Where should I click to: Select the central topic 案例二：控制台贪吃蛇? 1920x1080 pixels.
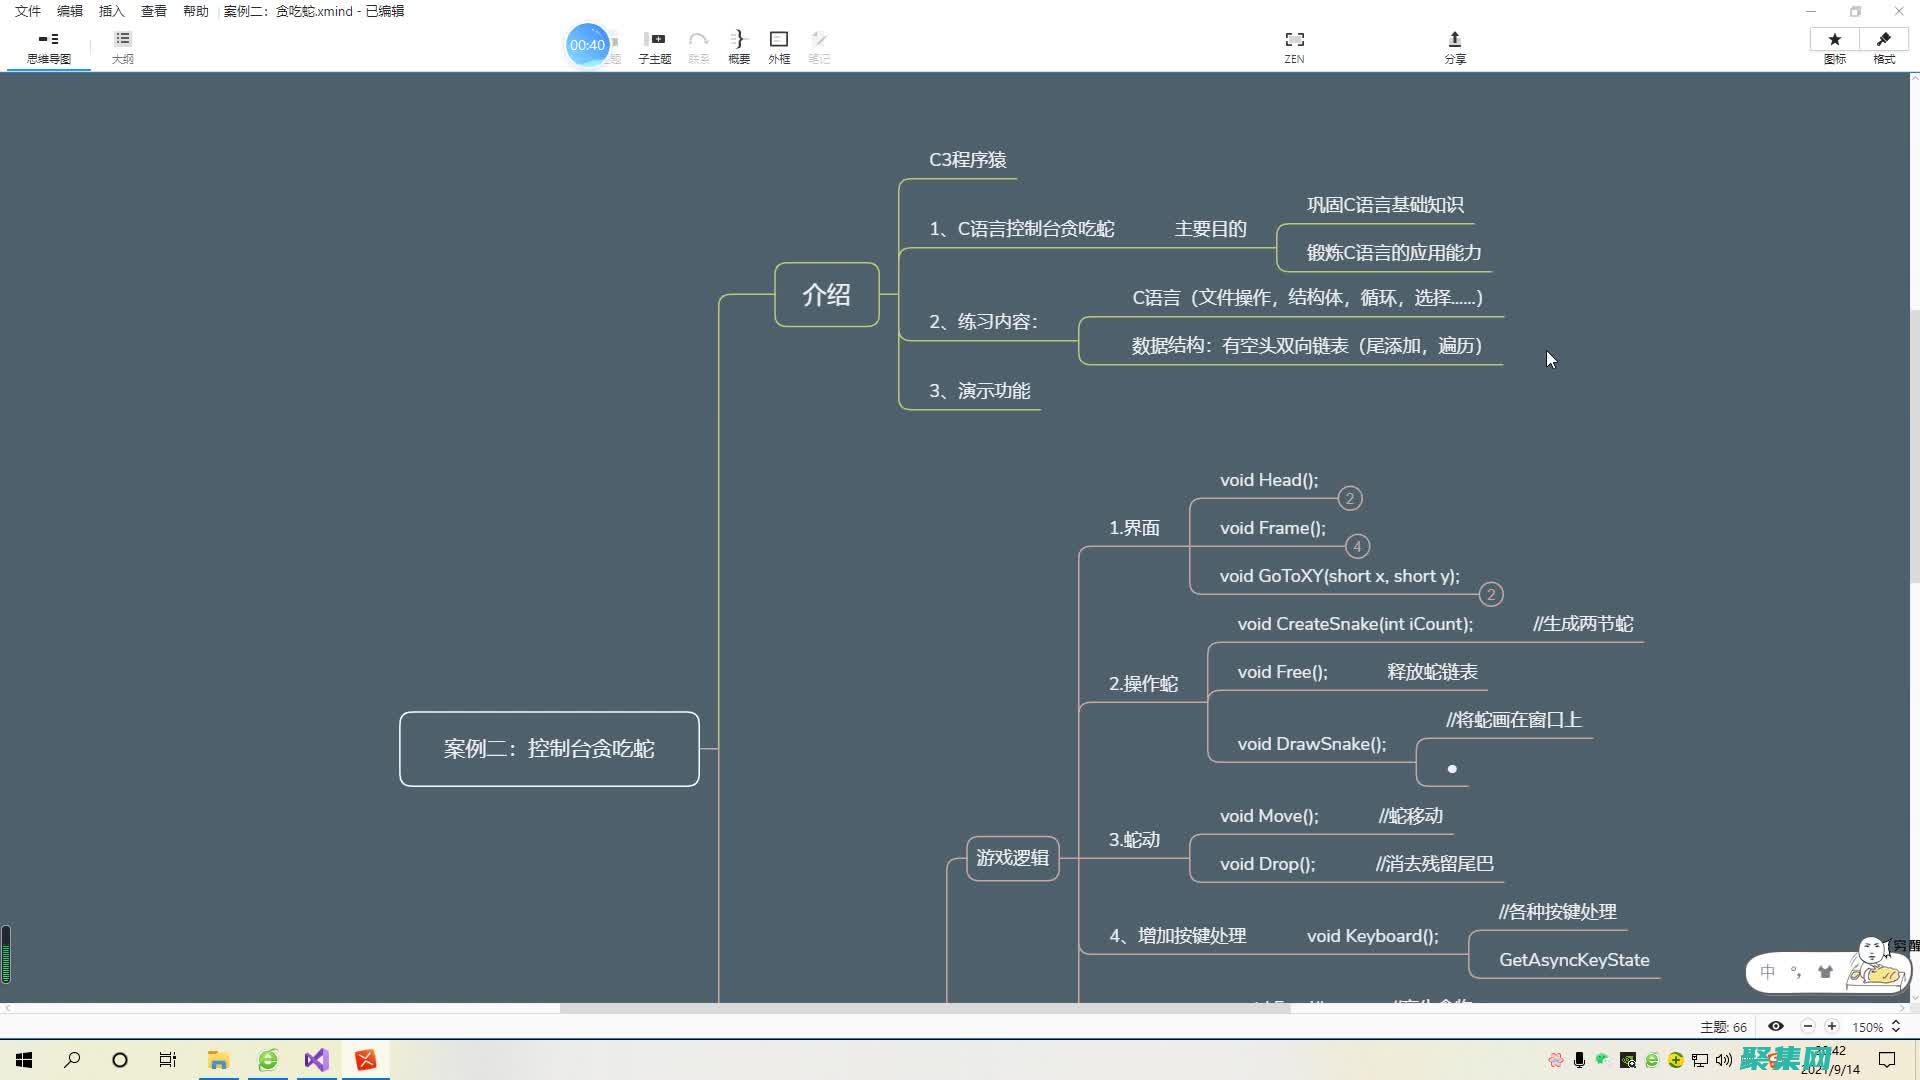pos(548,748)
